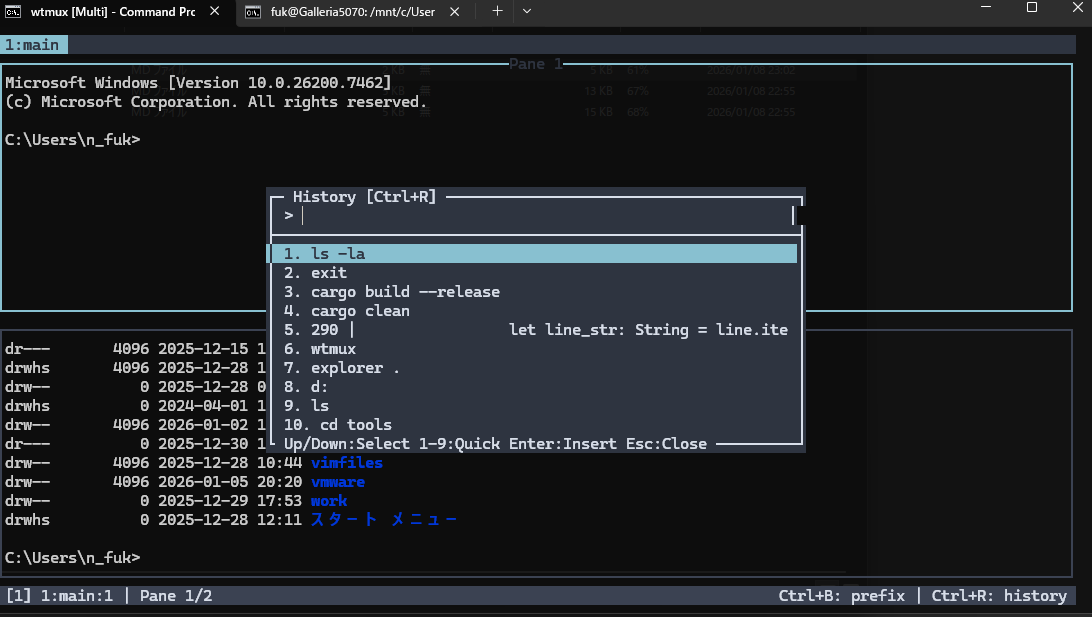Choose history entry 10. cd tools
This screenshot has height=617, width=1092.
click(534, 425)
